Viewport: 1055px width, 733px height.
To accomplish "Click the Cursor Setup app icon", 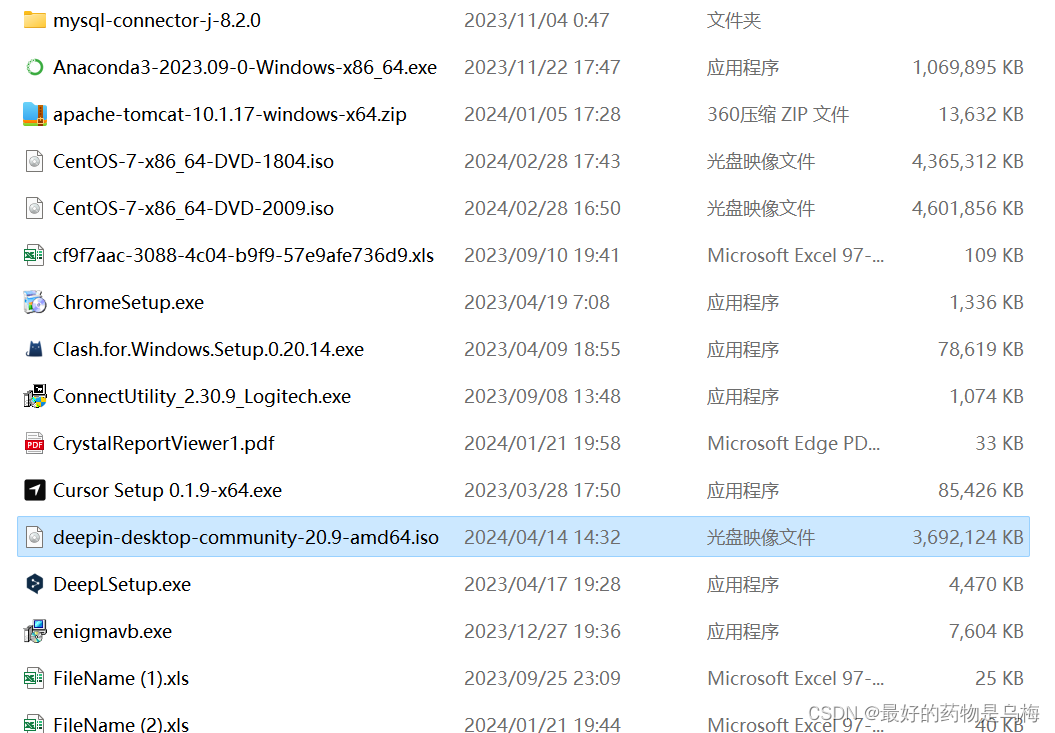I will (34, 490).
